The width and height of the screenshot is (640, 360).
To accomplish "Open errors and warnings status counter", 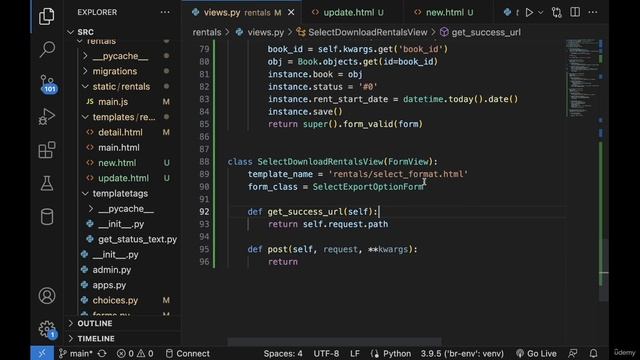I will (x=135, y=353).
